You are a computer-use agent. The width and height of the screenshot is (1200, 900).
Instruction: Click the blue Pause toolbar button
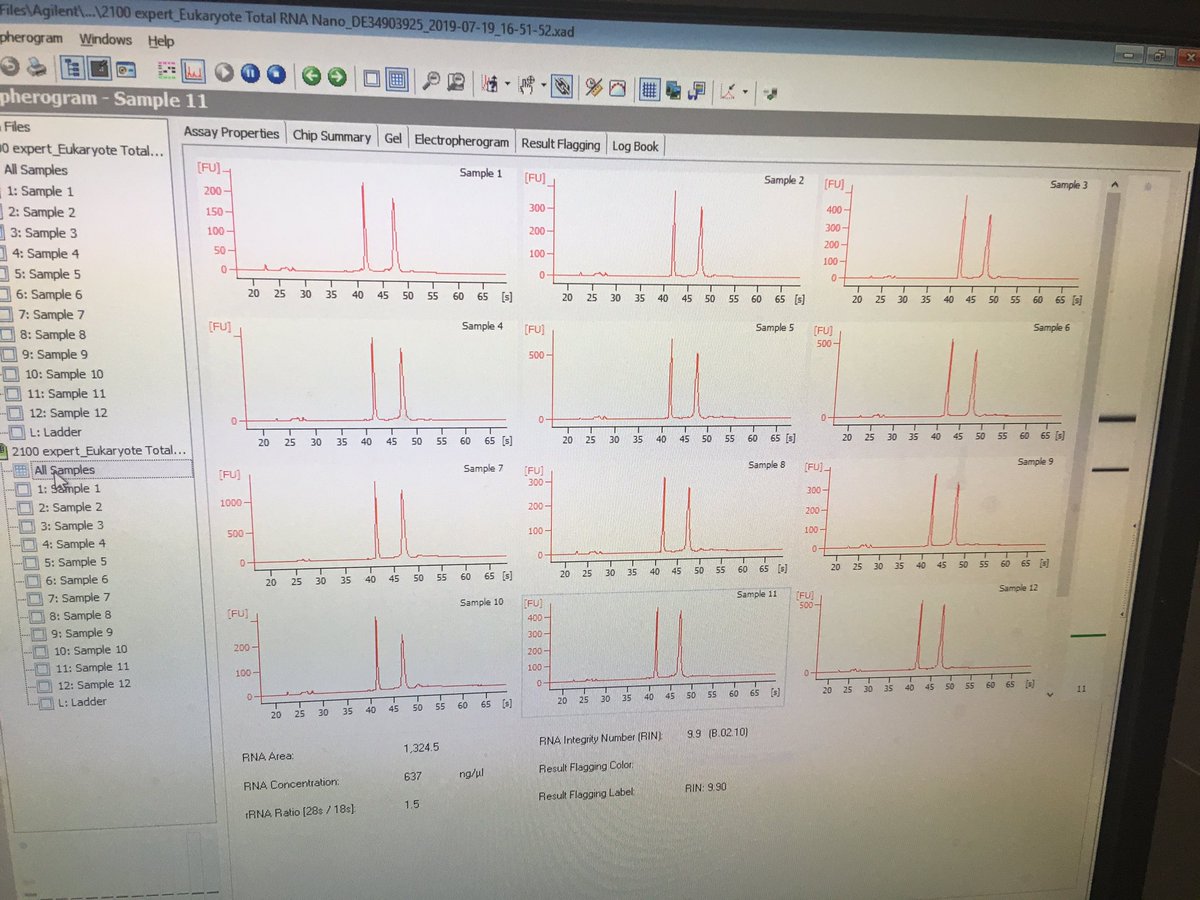coord(250,73)
